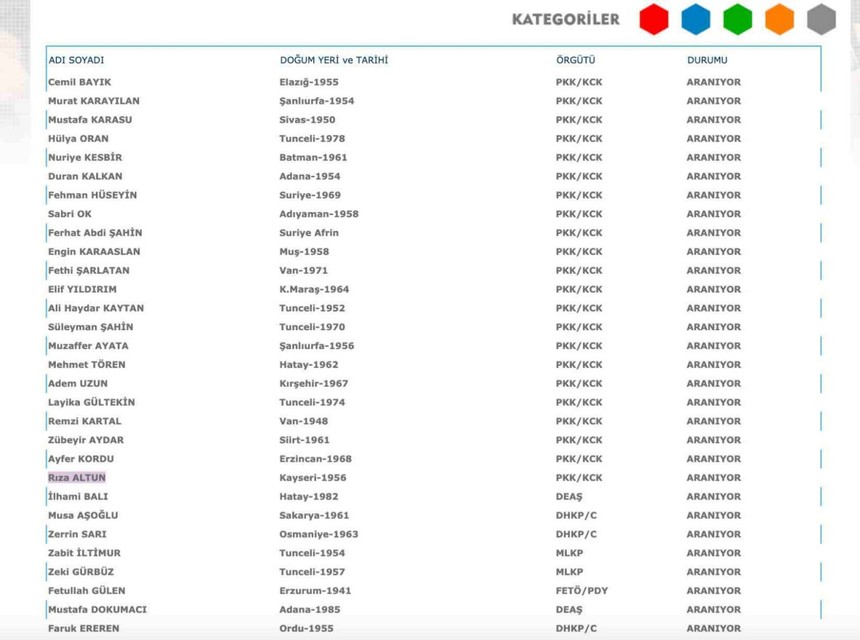
Task: Click the Kayseri-1956 birthplace cell
Action: 313,478
